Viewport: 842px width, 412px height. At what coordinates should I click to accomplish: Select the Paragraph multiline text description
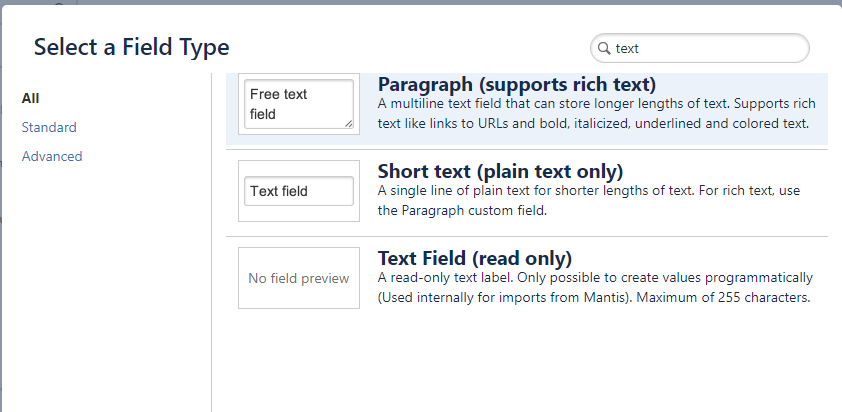click(596, 113)
